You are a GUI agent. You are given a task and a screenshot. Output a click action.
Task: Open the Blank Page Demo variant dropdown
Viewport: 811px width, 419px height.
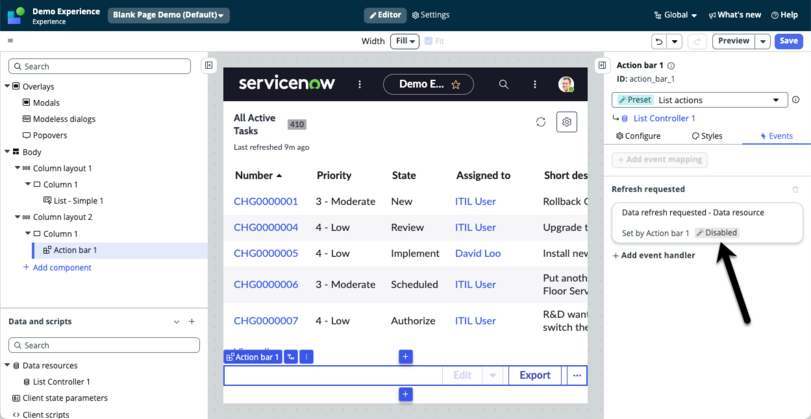point(169,16)
